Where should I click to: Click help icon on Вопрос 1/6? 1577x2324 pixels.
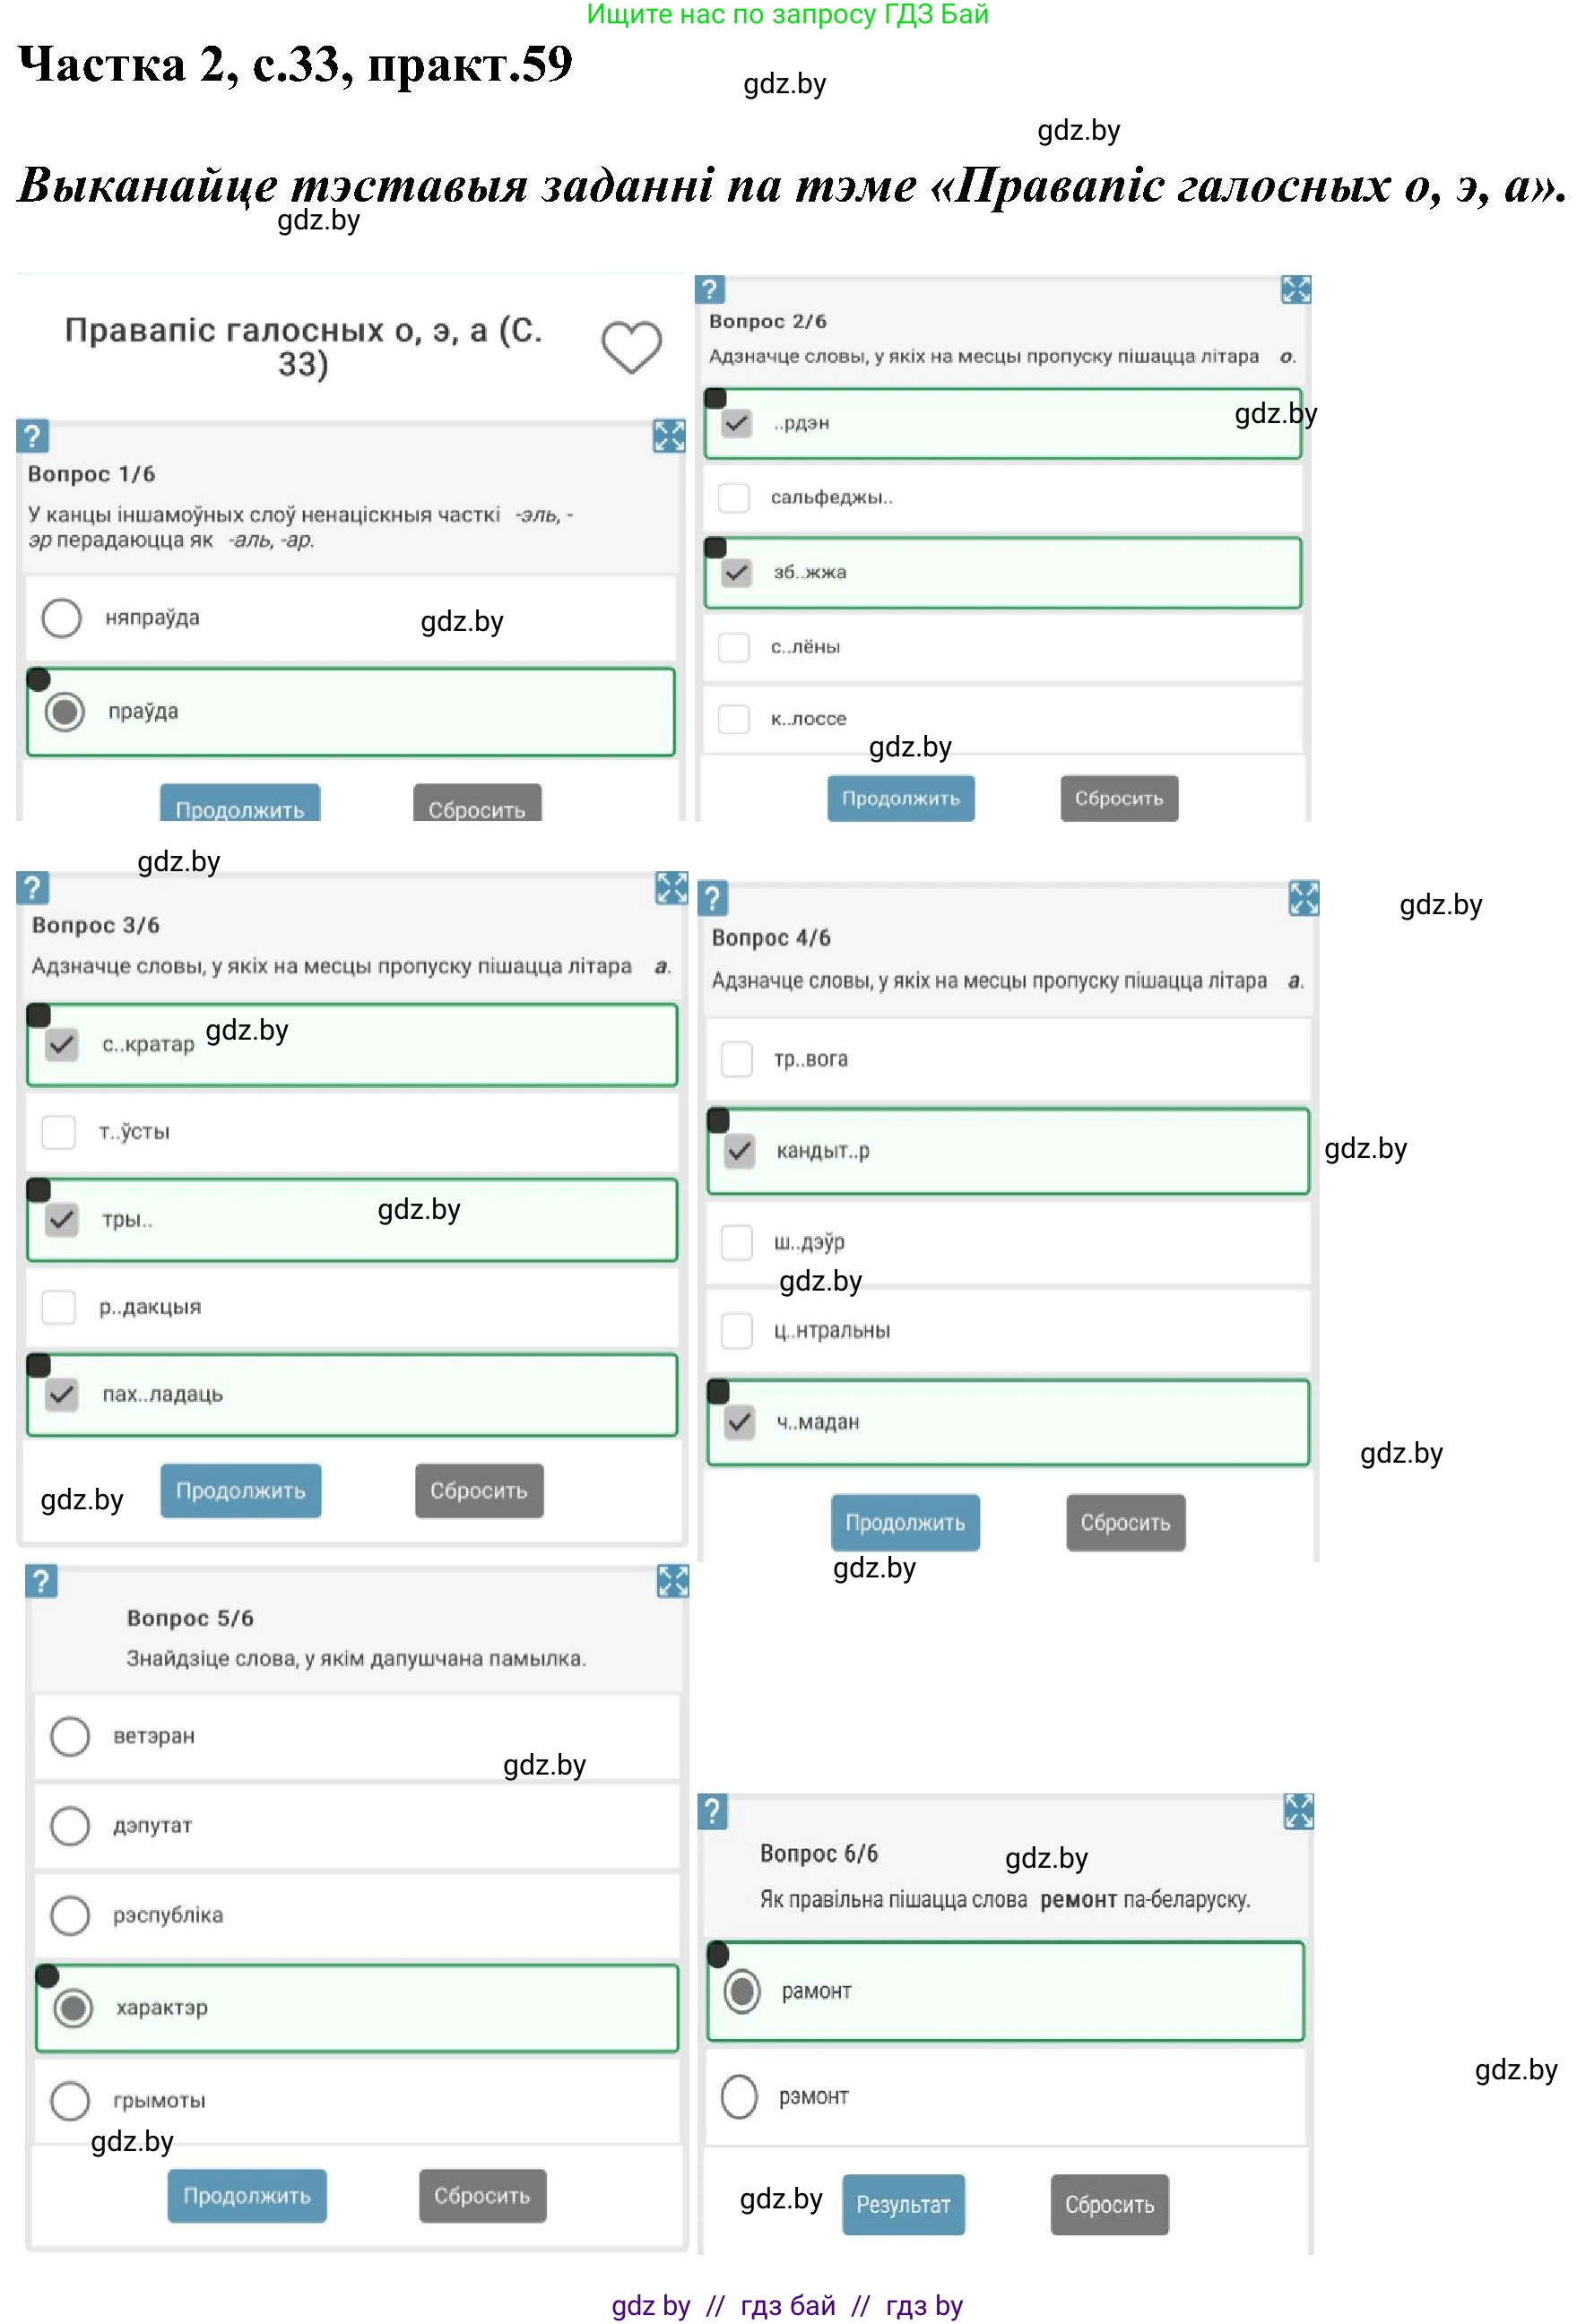point(32,436)
